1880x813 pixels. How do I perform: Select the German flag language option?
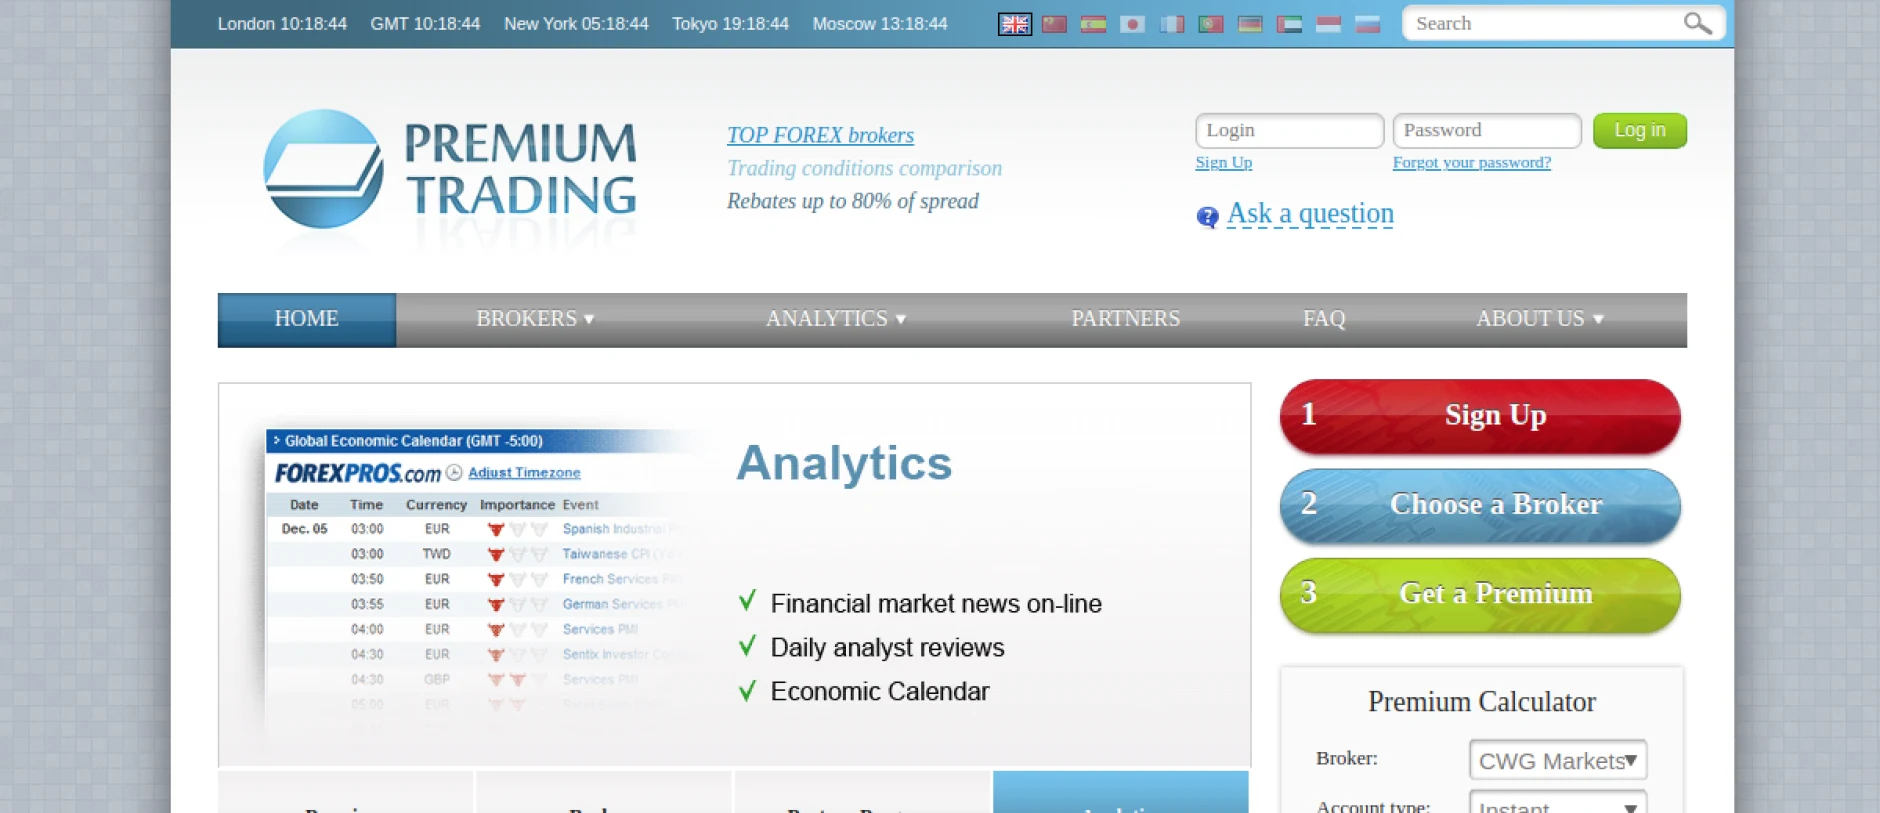click(x=1250, y=24)
